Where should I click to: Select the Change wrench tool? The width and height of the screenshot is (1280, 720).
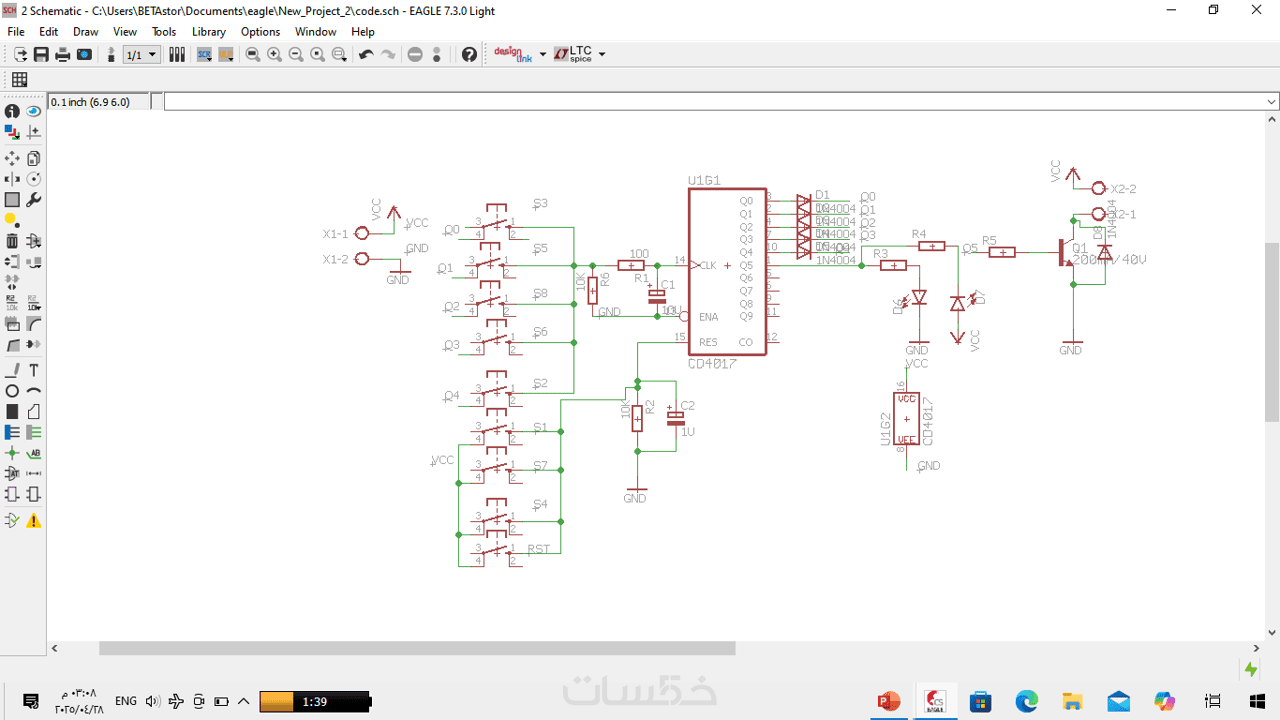[33, 200]
